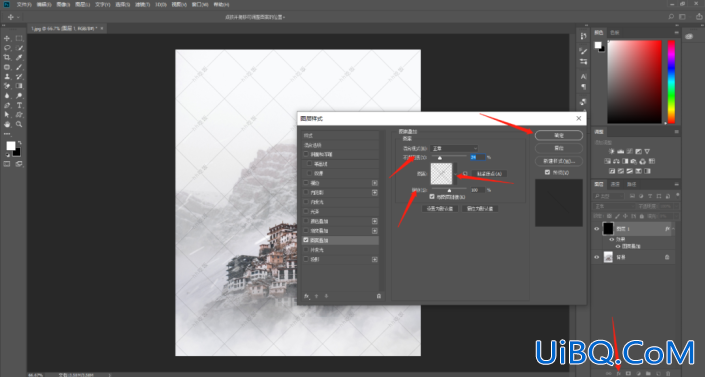Click plus button beside Gradient Overlay

pyautogui.click(x=375, y=231)
